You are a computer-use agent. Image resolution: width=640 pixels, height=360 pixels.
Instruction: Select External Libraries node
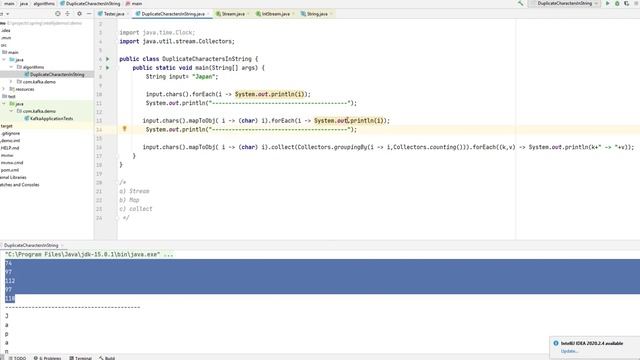point(13,177)
